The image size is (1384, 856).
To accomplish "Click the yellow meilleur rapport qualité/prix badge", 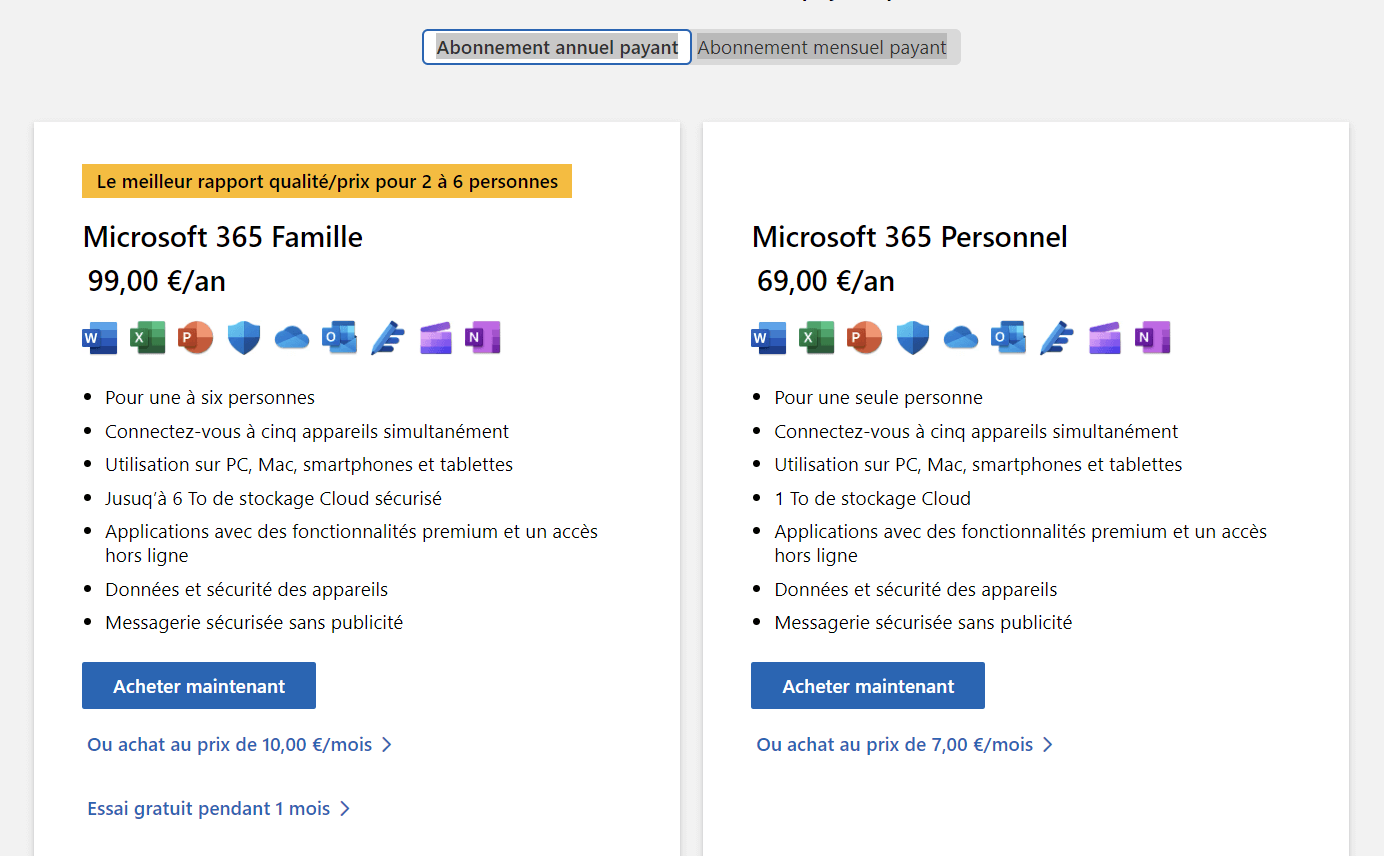I will [x=327, y=182].
